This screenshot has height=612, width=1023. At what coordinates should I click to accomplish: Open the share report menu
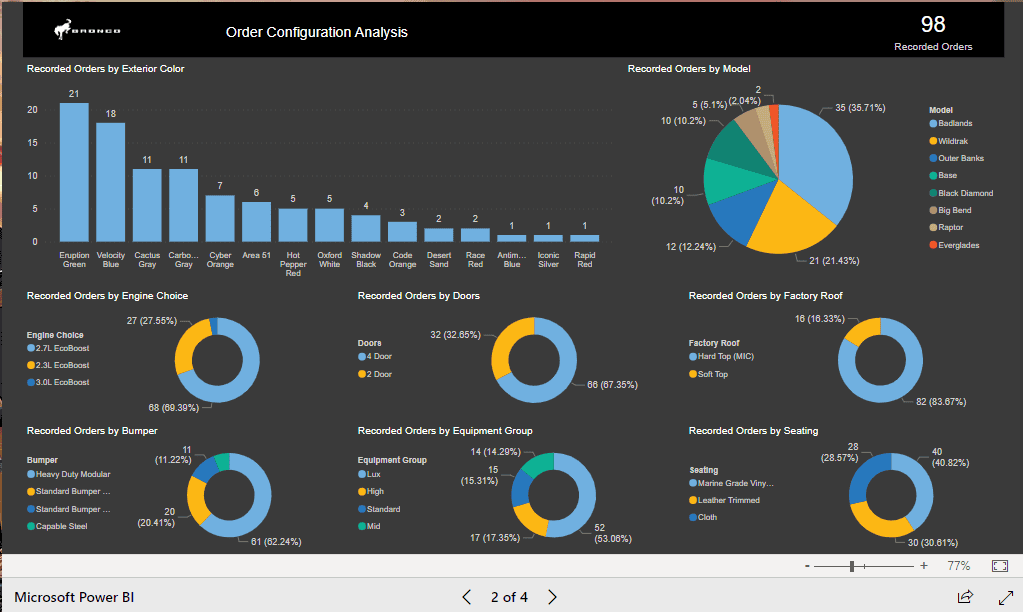965,596
